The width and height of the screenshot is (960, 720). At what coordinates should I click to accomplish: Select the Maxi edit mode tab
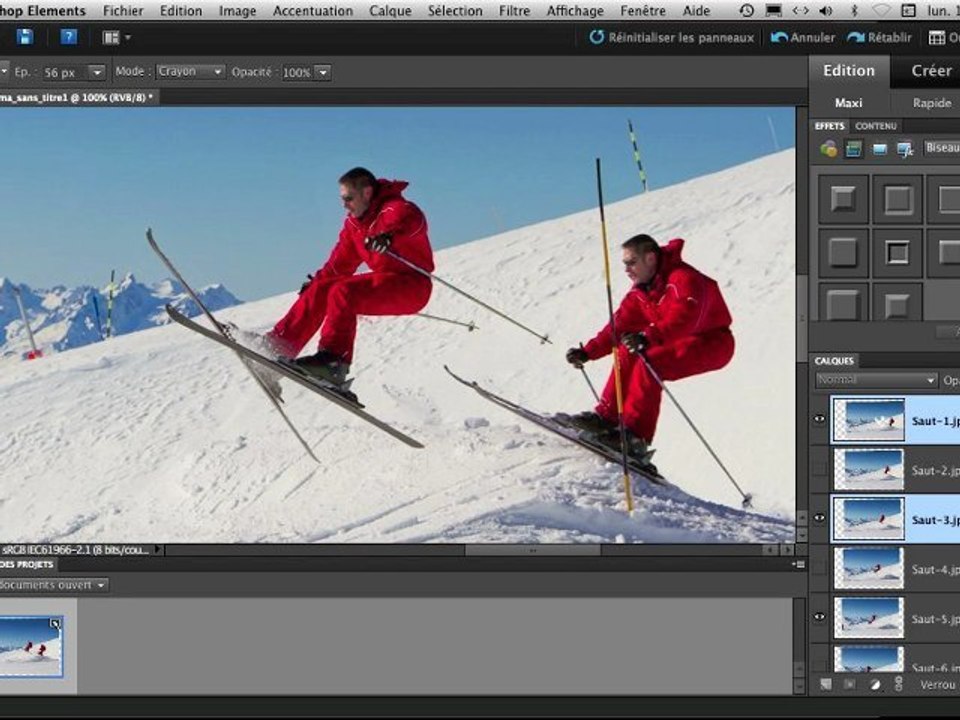tap(849, 103)
